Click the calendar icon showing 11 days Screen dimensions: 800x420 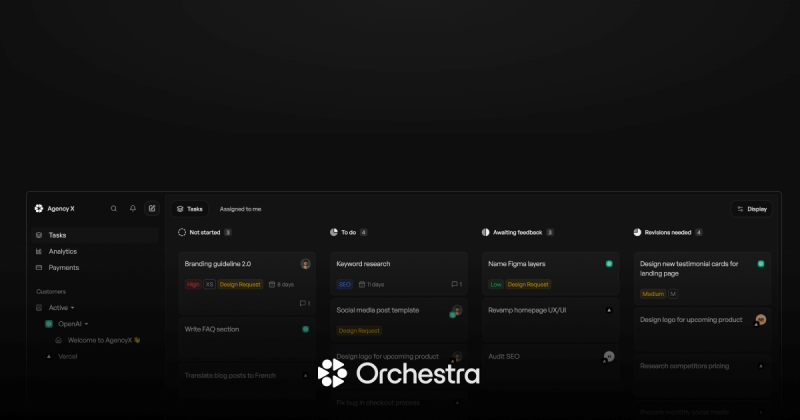pos(362,284)
